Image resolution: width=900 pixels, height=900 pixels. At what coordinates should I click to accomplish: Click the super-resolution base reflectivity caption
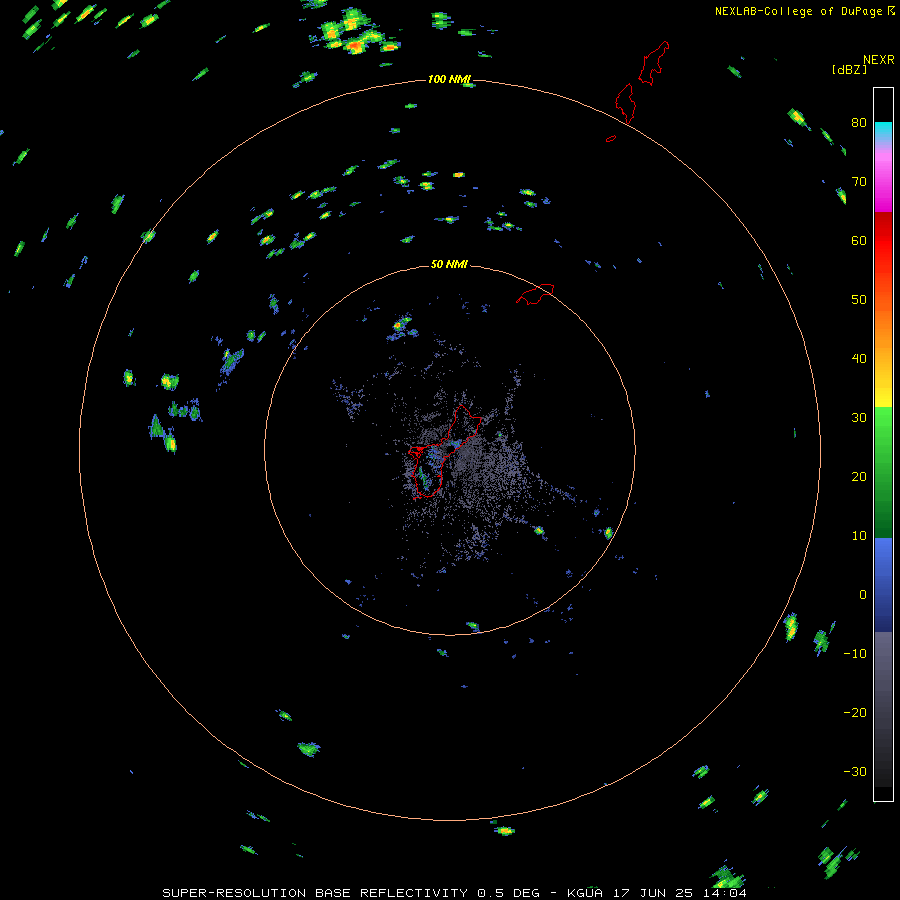click(455, 893)
